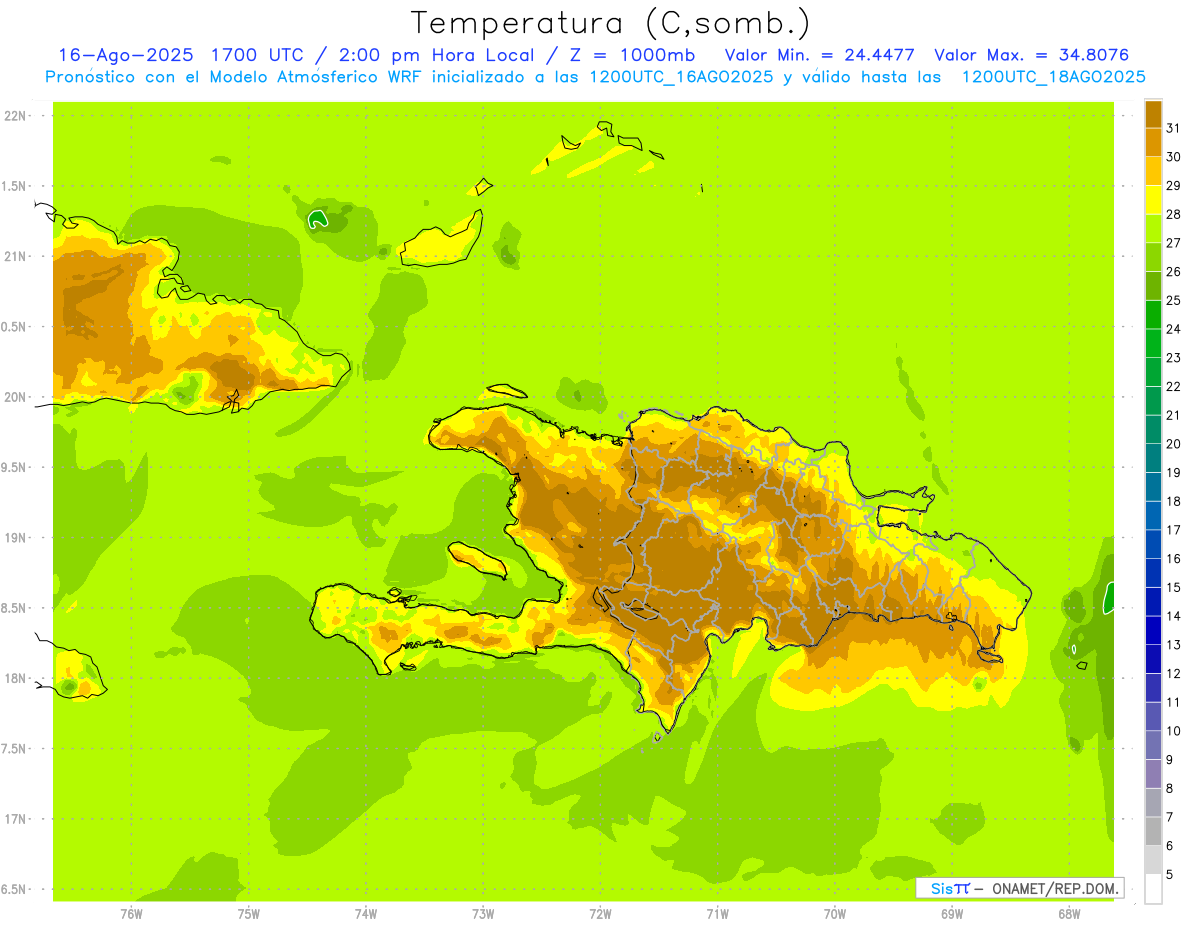Click the latitude axis label "18N"
The height and width of the screenshot is (927, 1200).
(17, 678)
